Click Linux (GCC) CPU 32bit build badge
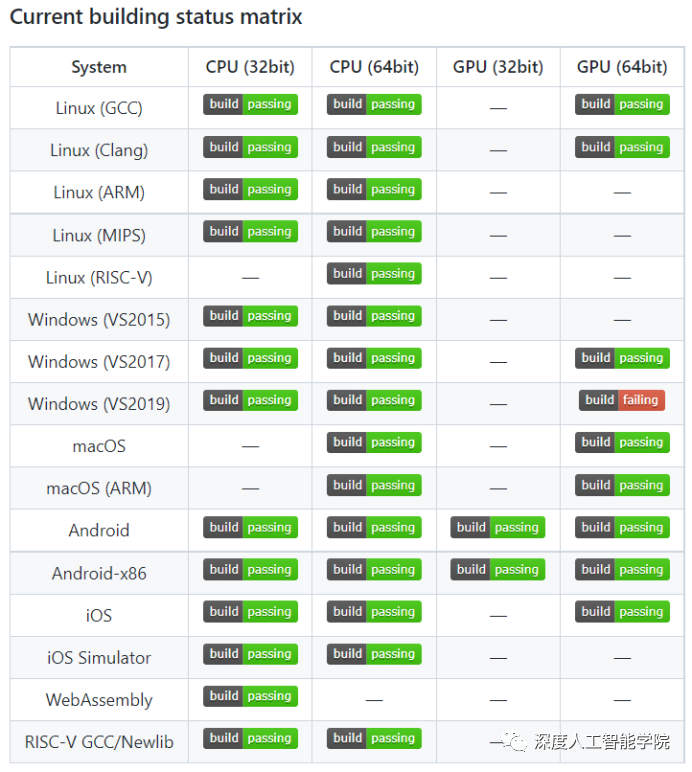This screenshot has height=772, width=692. [x=250, y=104]
